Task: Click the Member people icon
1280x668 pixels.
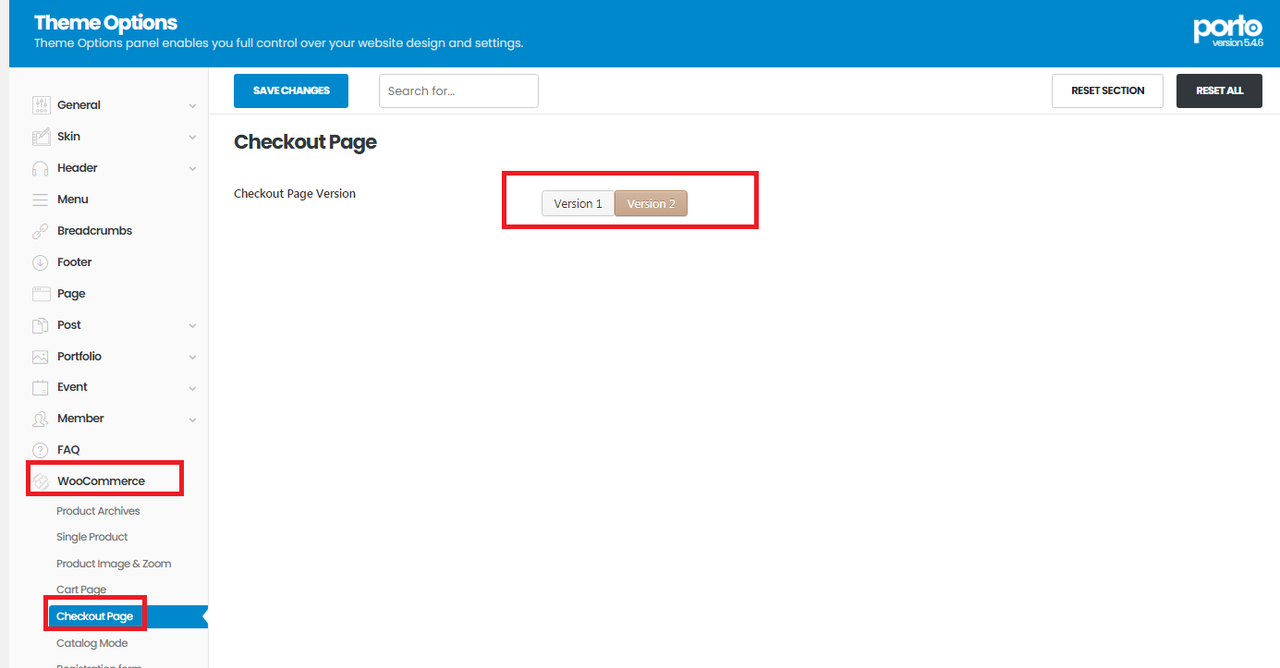Action: pos(41,419)
